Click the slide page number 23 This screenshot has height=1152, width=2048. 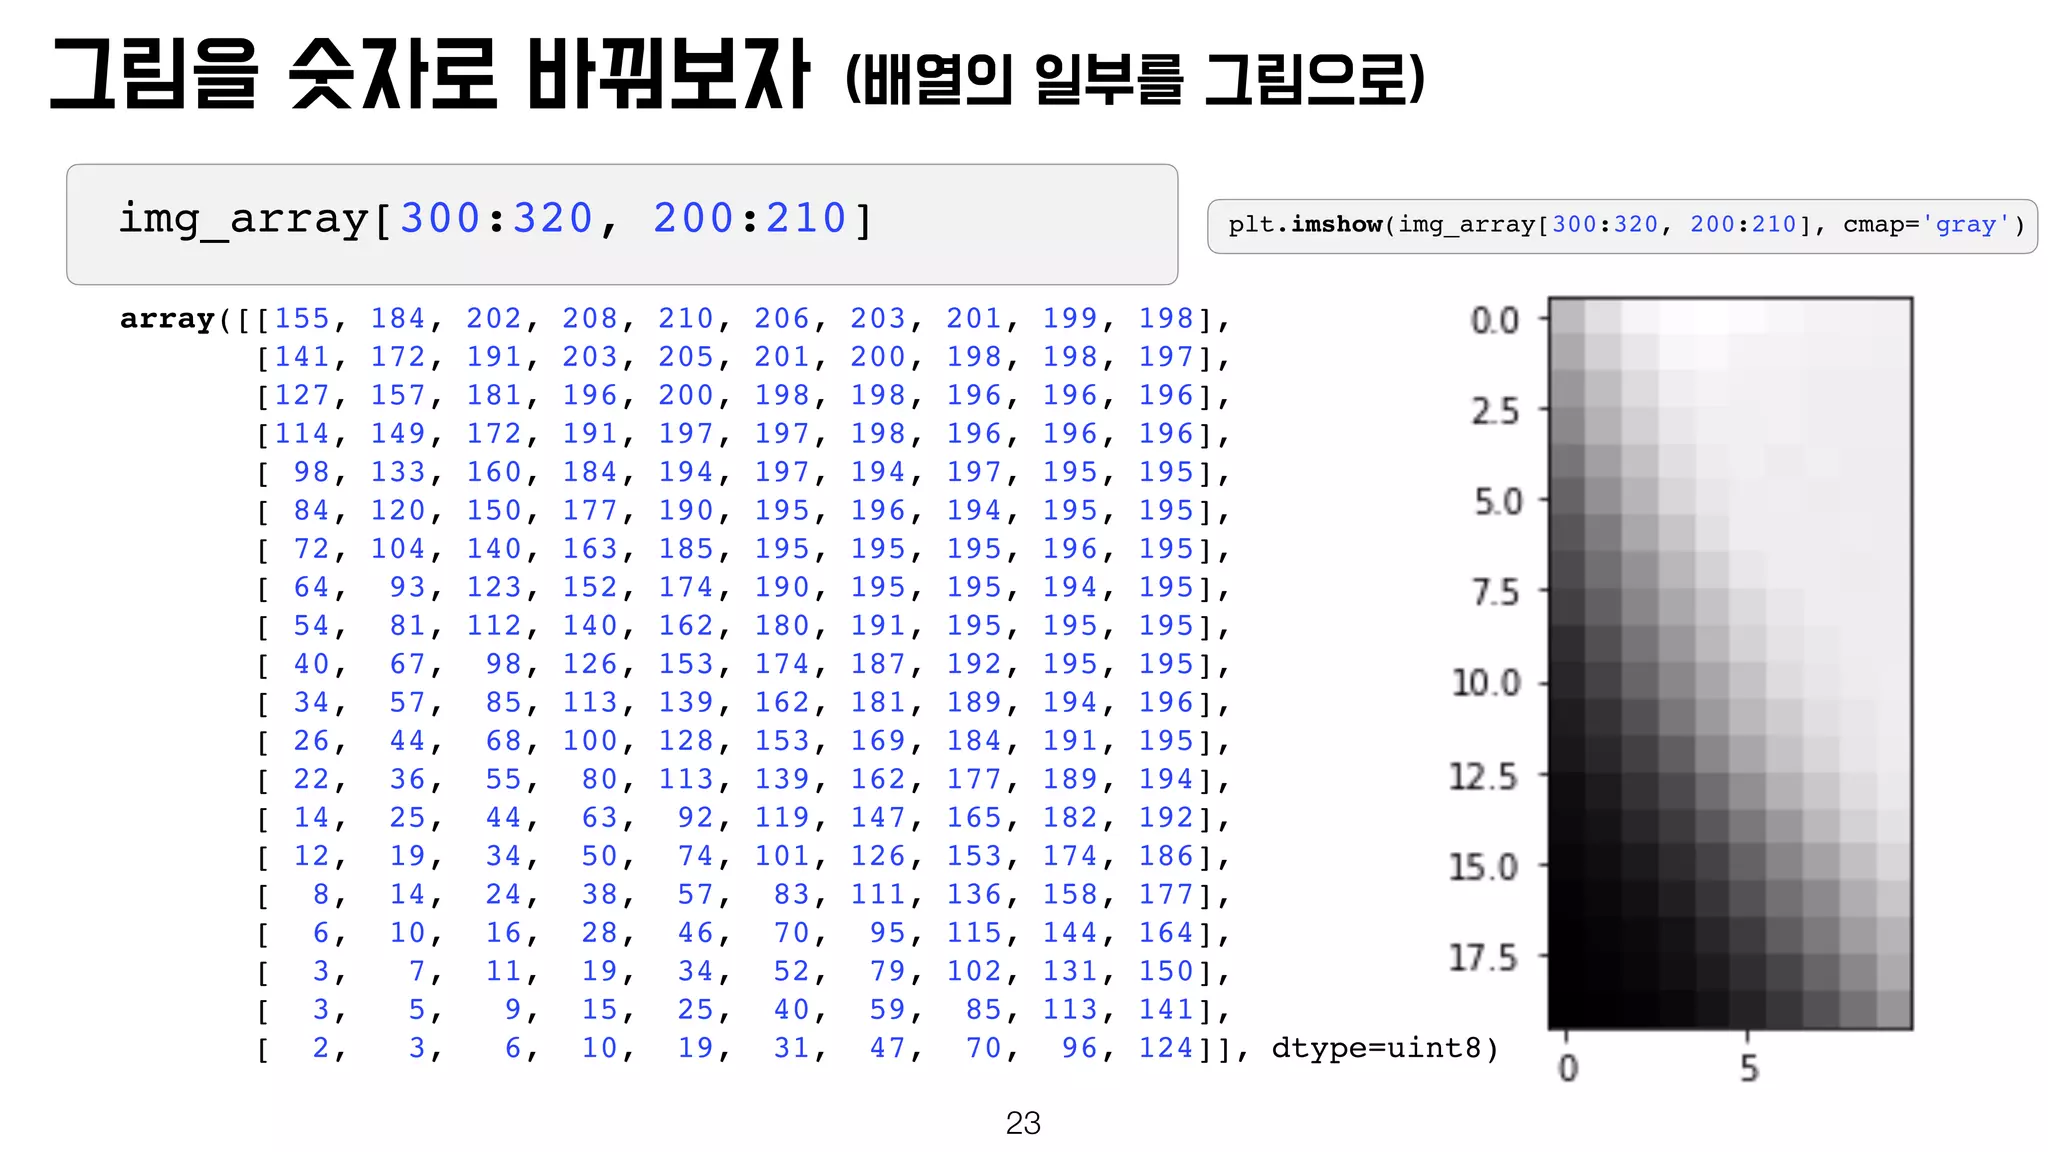(x=1023, y=1123)
